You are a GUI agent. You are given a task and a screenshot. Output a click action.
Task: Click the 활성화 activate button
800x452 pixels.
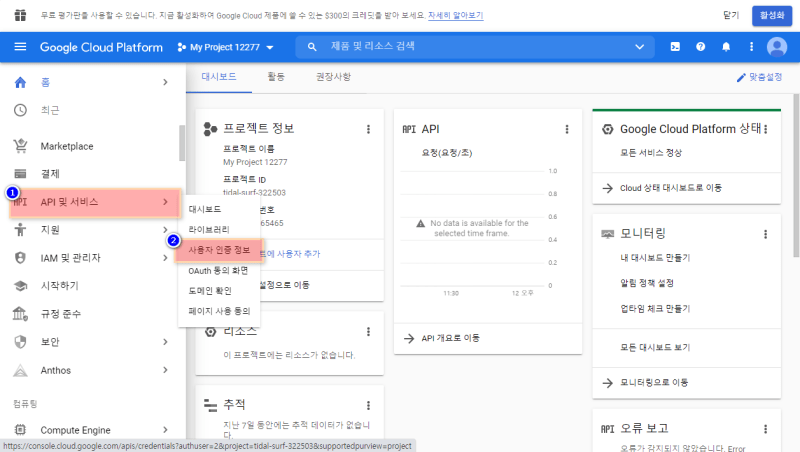tap(772, 15)
